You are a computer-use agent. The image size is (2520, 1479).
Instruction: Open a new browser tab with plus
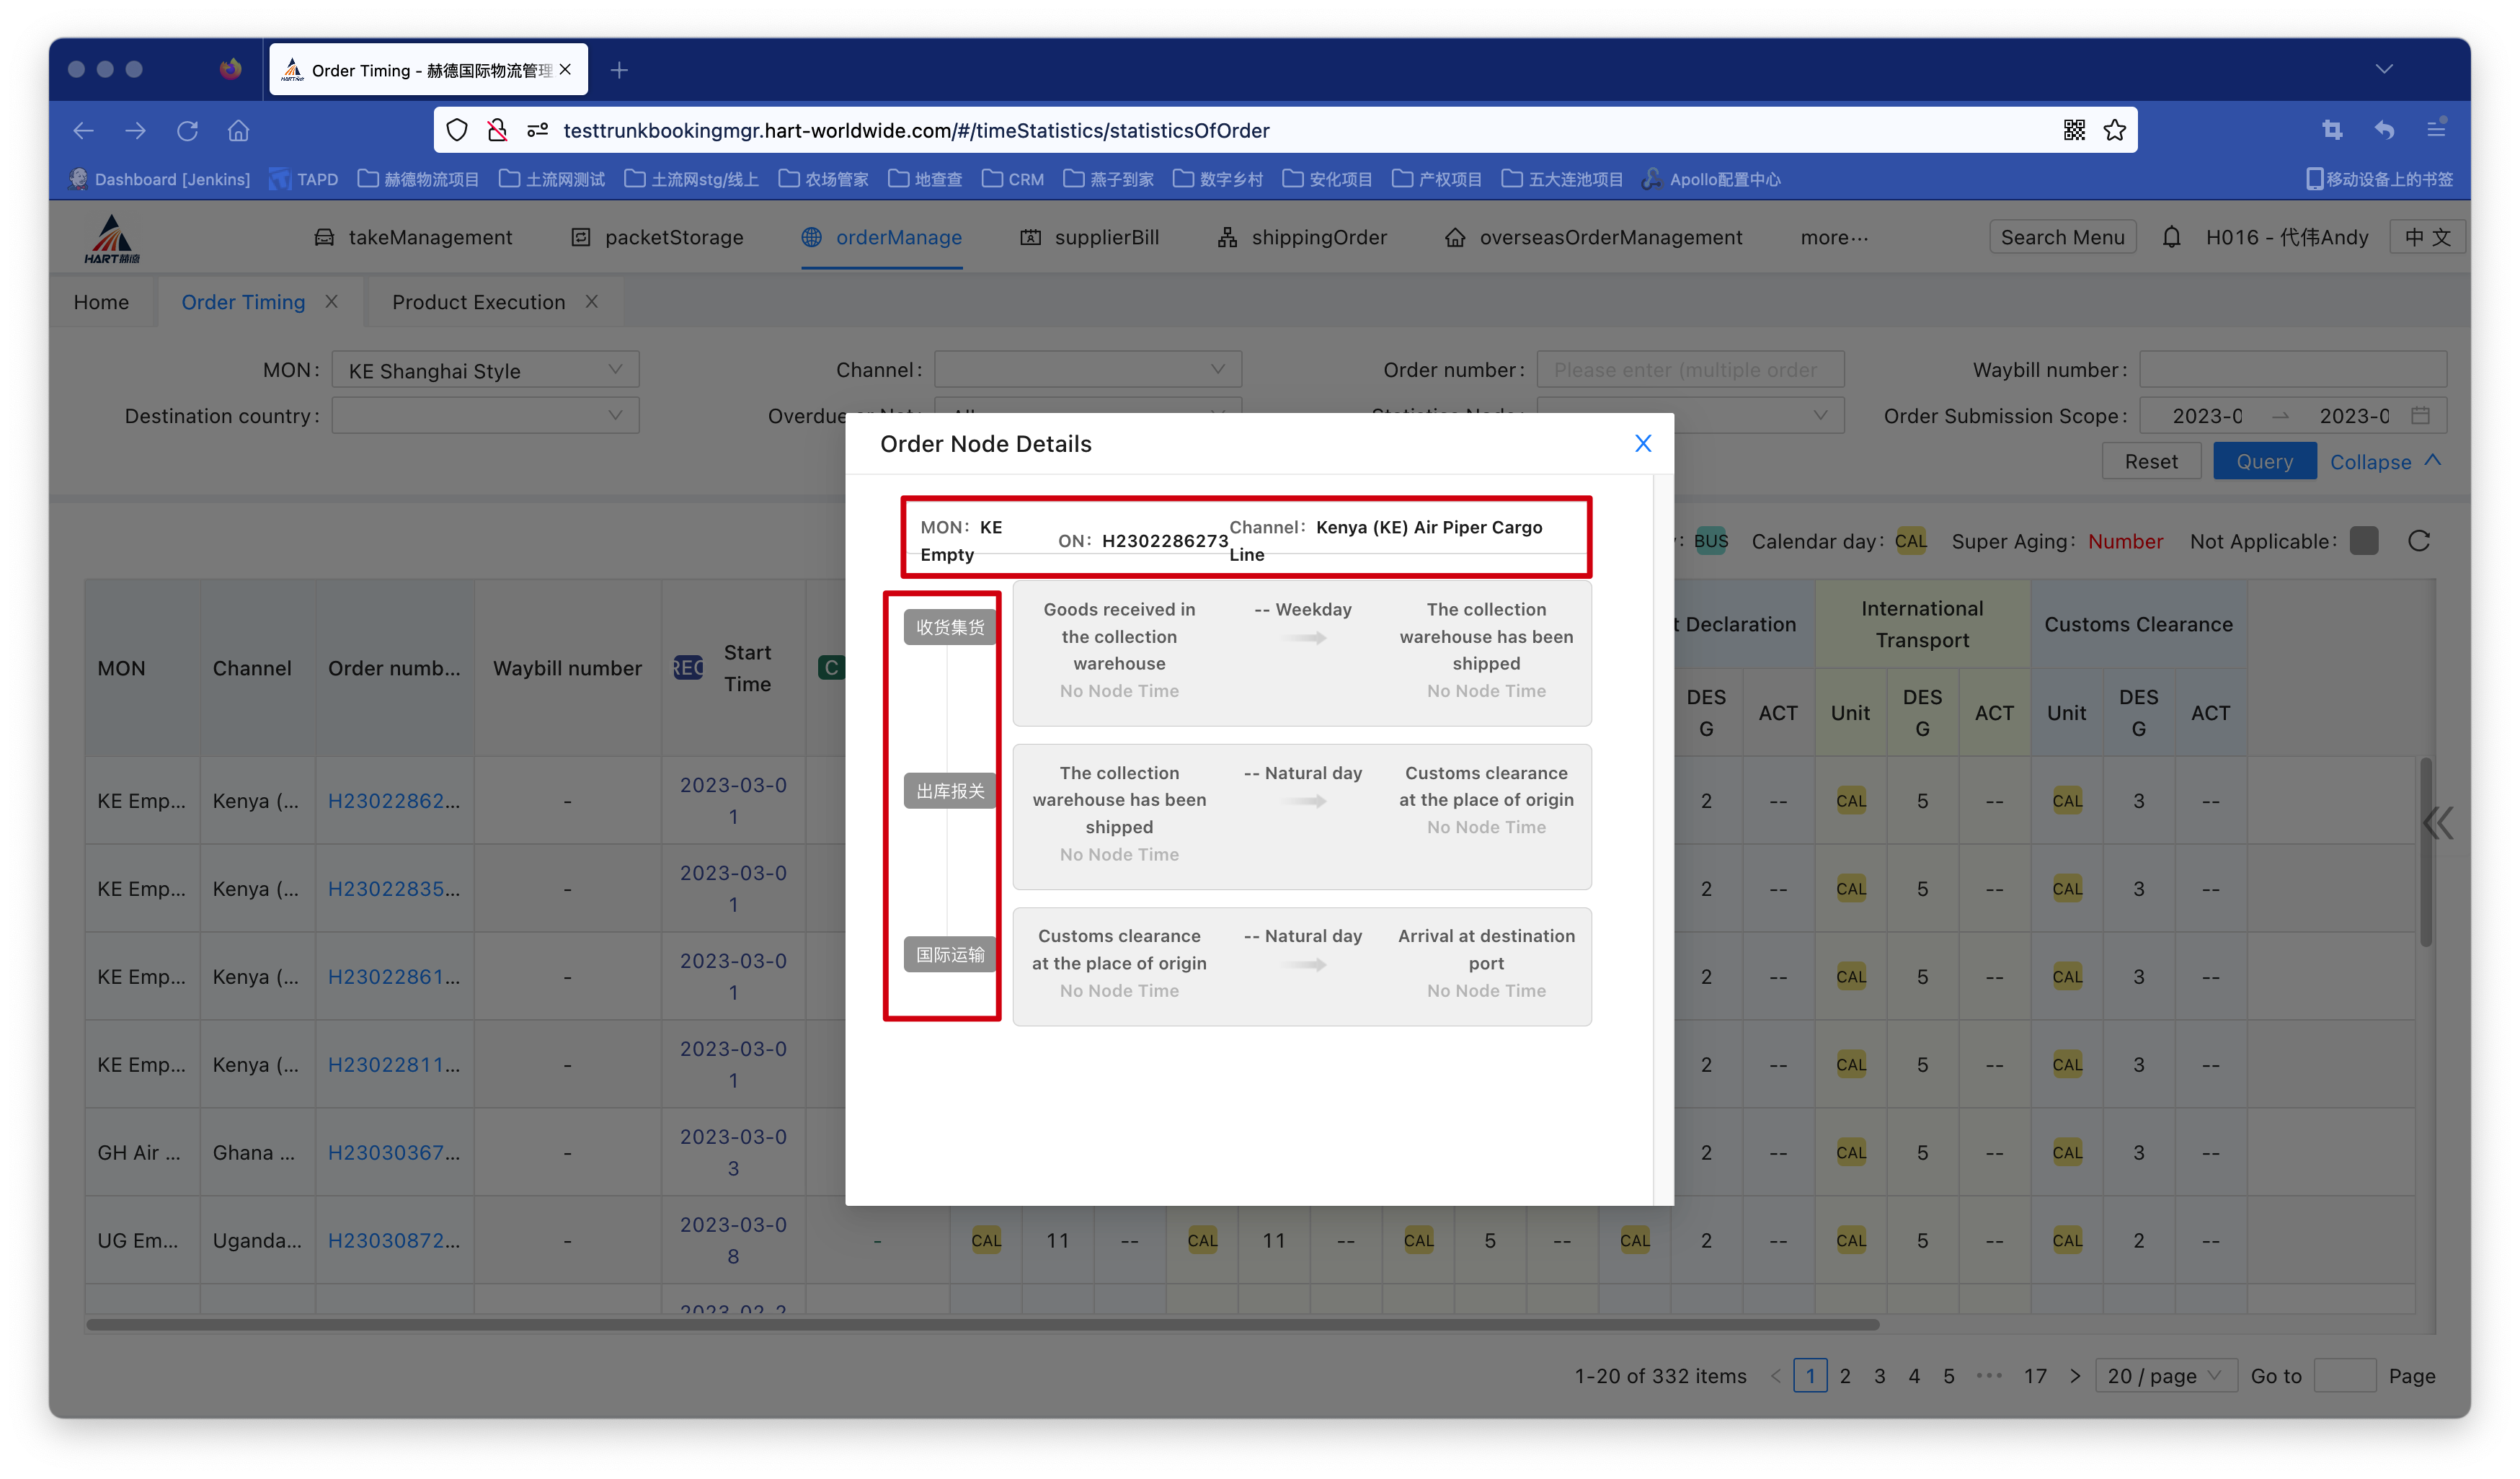[619, 70]
